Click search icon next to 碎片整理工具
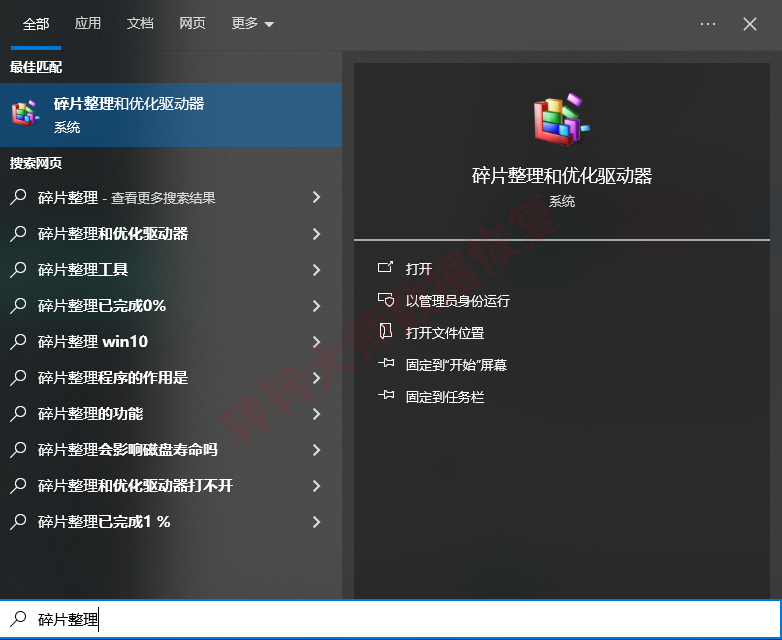The width and height of the screenshot is (782, 640). click(18, 269)
